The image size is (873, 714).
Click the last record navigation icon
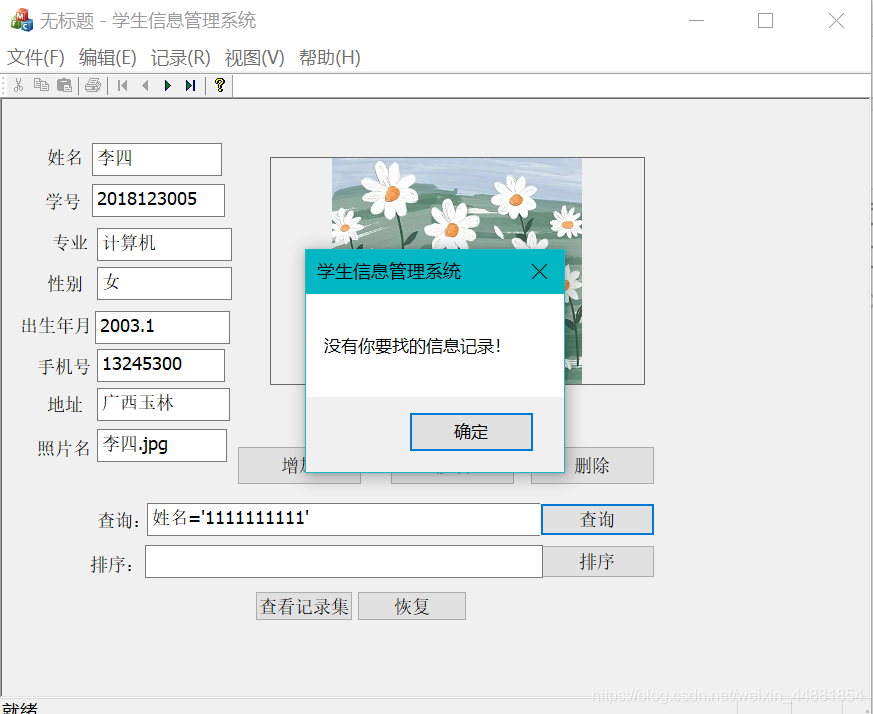pyautogui.click(x=190, y=85)
